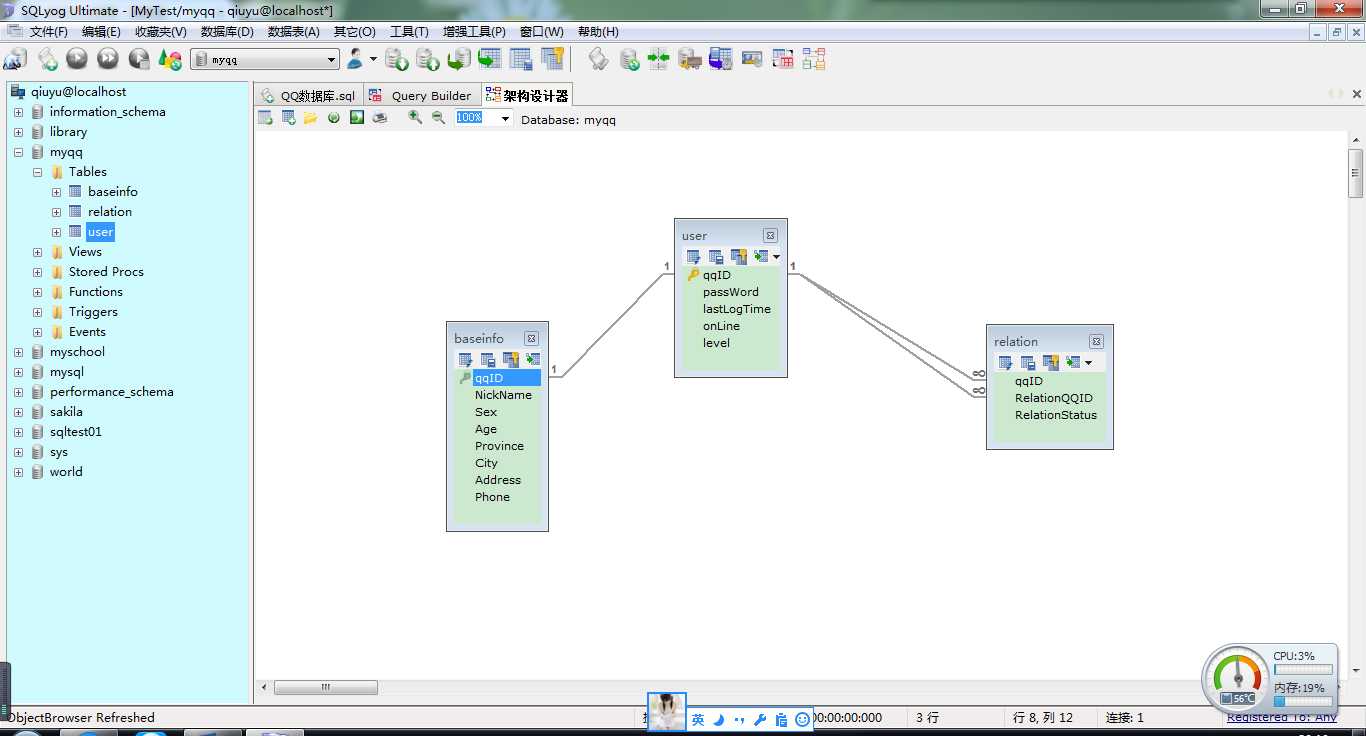Click alter table icon in baseinfo box

(466, 360)
